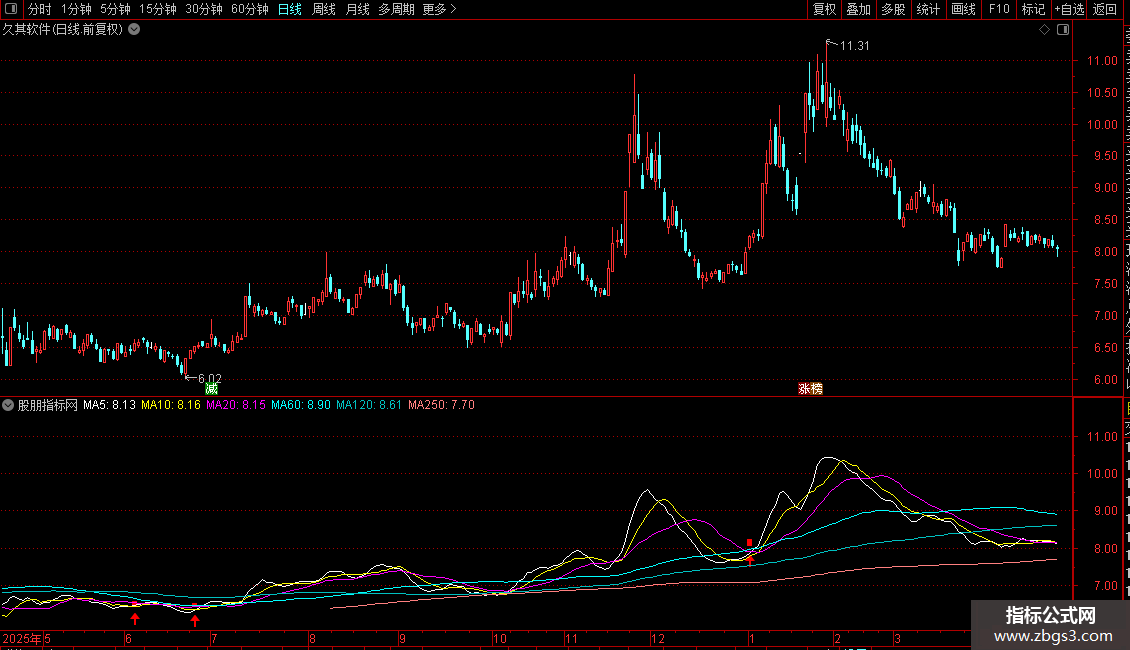Click the 2025年 label on time axis
This screenshot has height=650, width=1130.
point(22,638)
